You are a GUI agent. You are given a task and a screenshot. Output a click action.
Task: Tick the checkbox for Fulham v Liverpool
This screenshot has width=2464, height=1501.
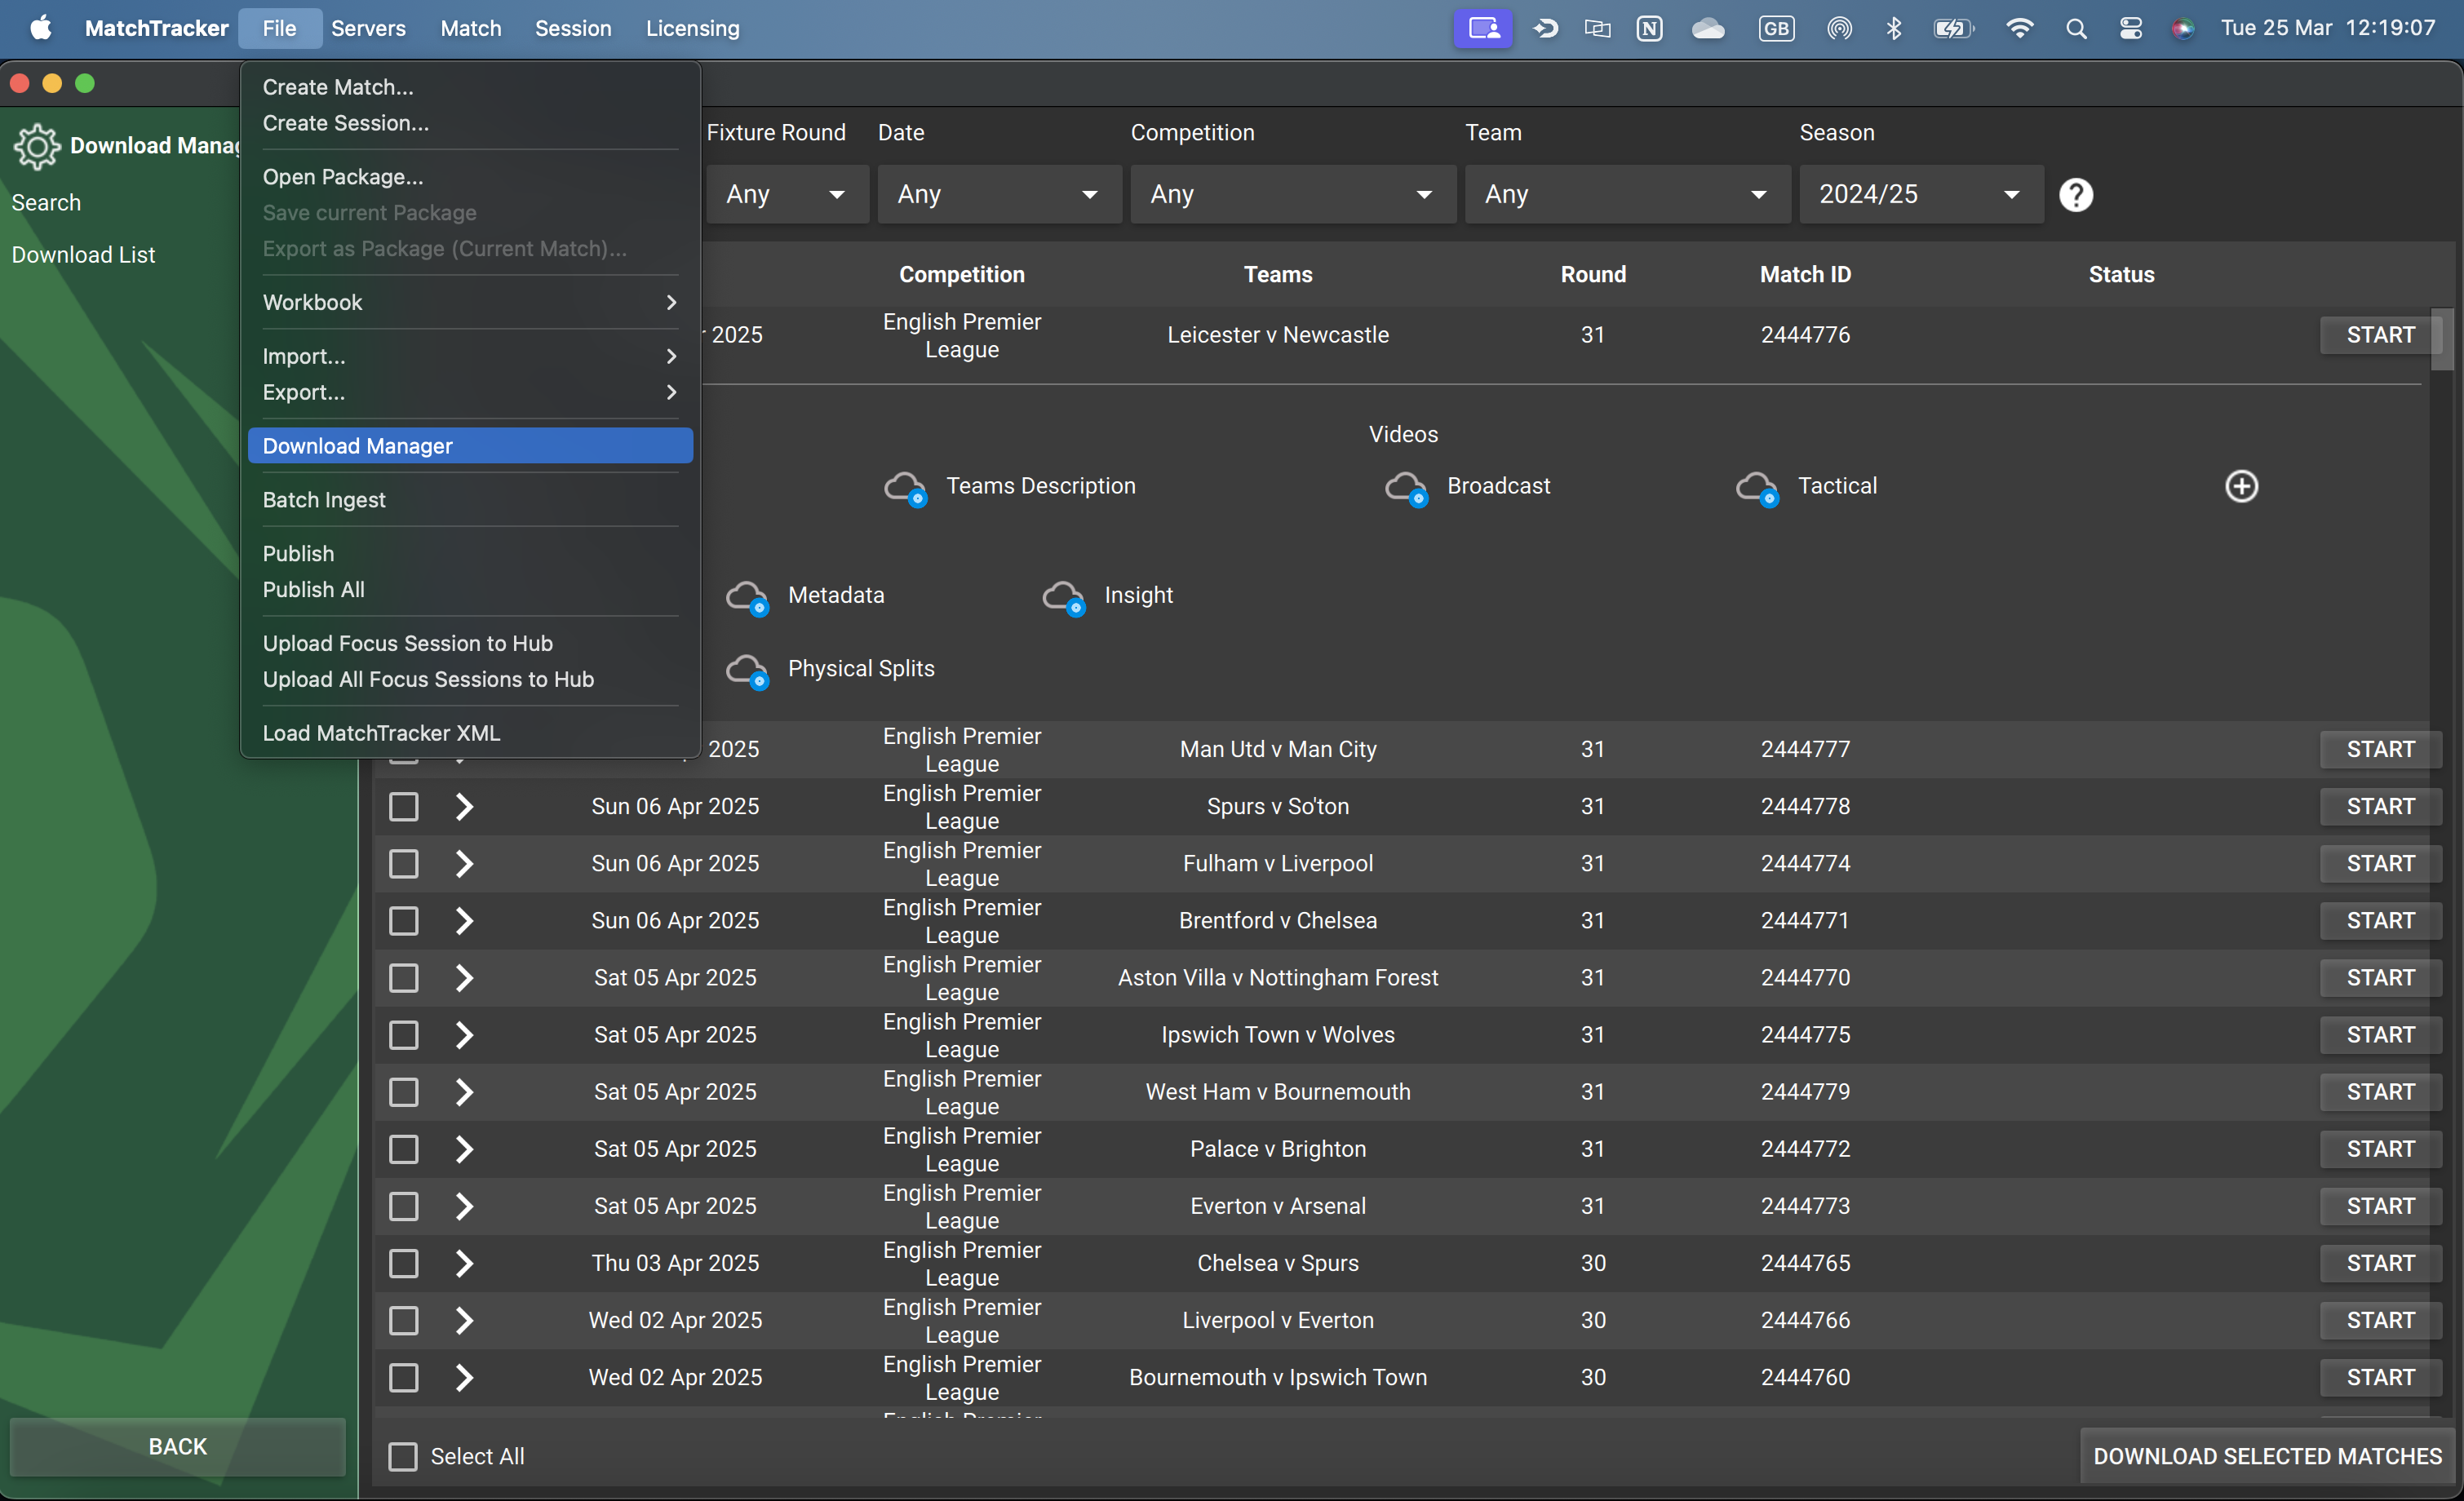(x=403, y=863)
